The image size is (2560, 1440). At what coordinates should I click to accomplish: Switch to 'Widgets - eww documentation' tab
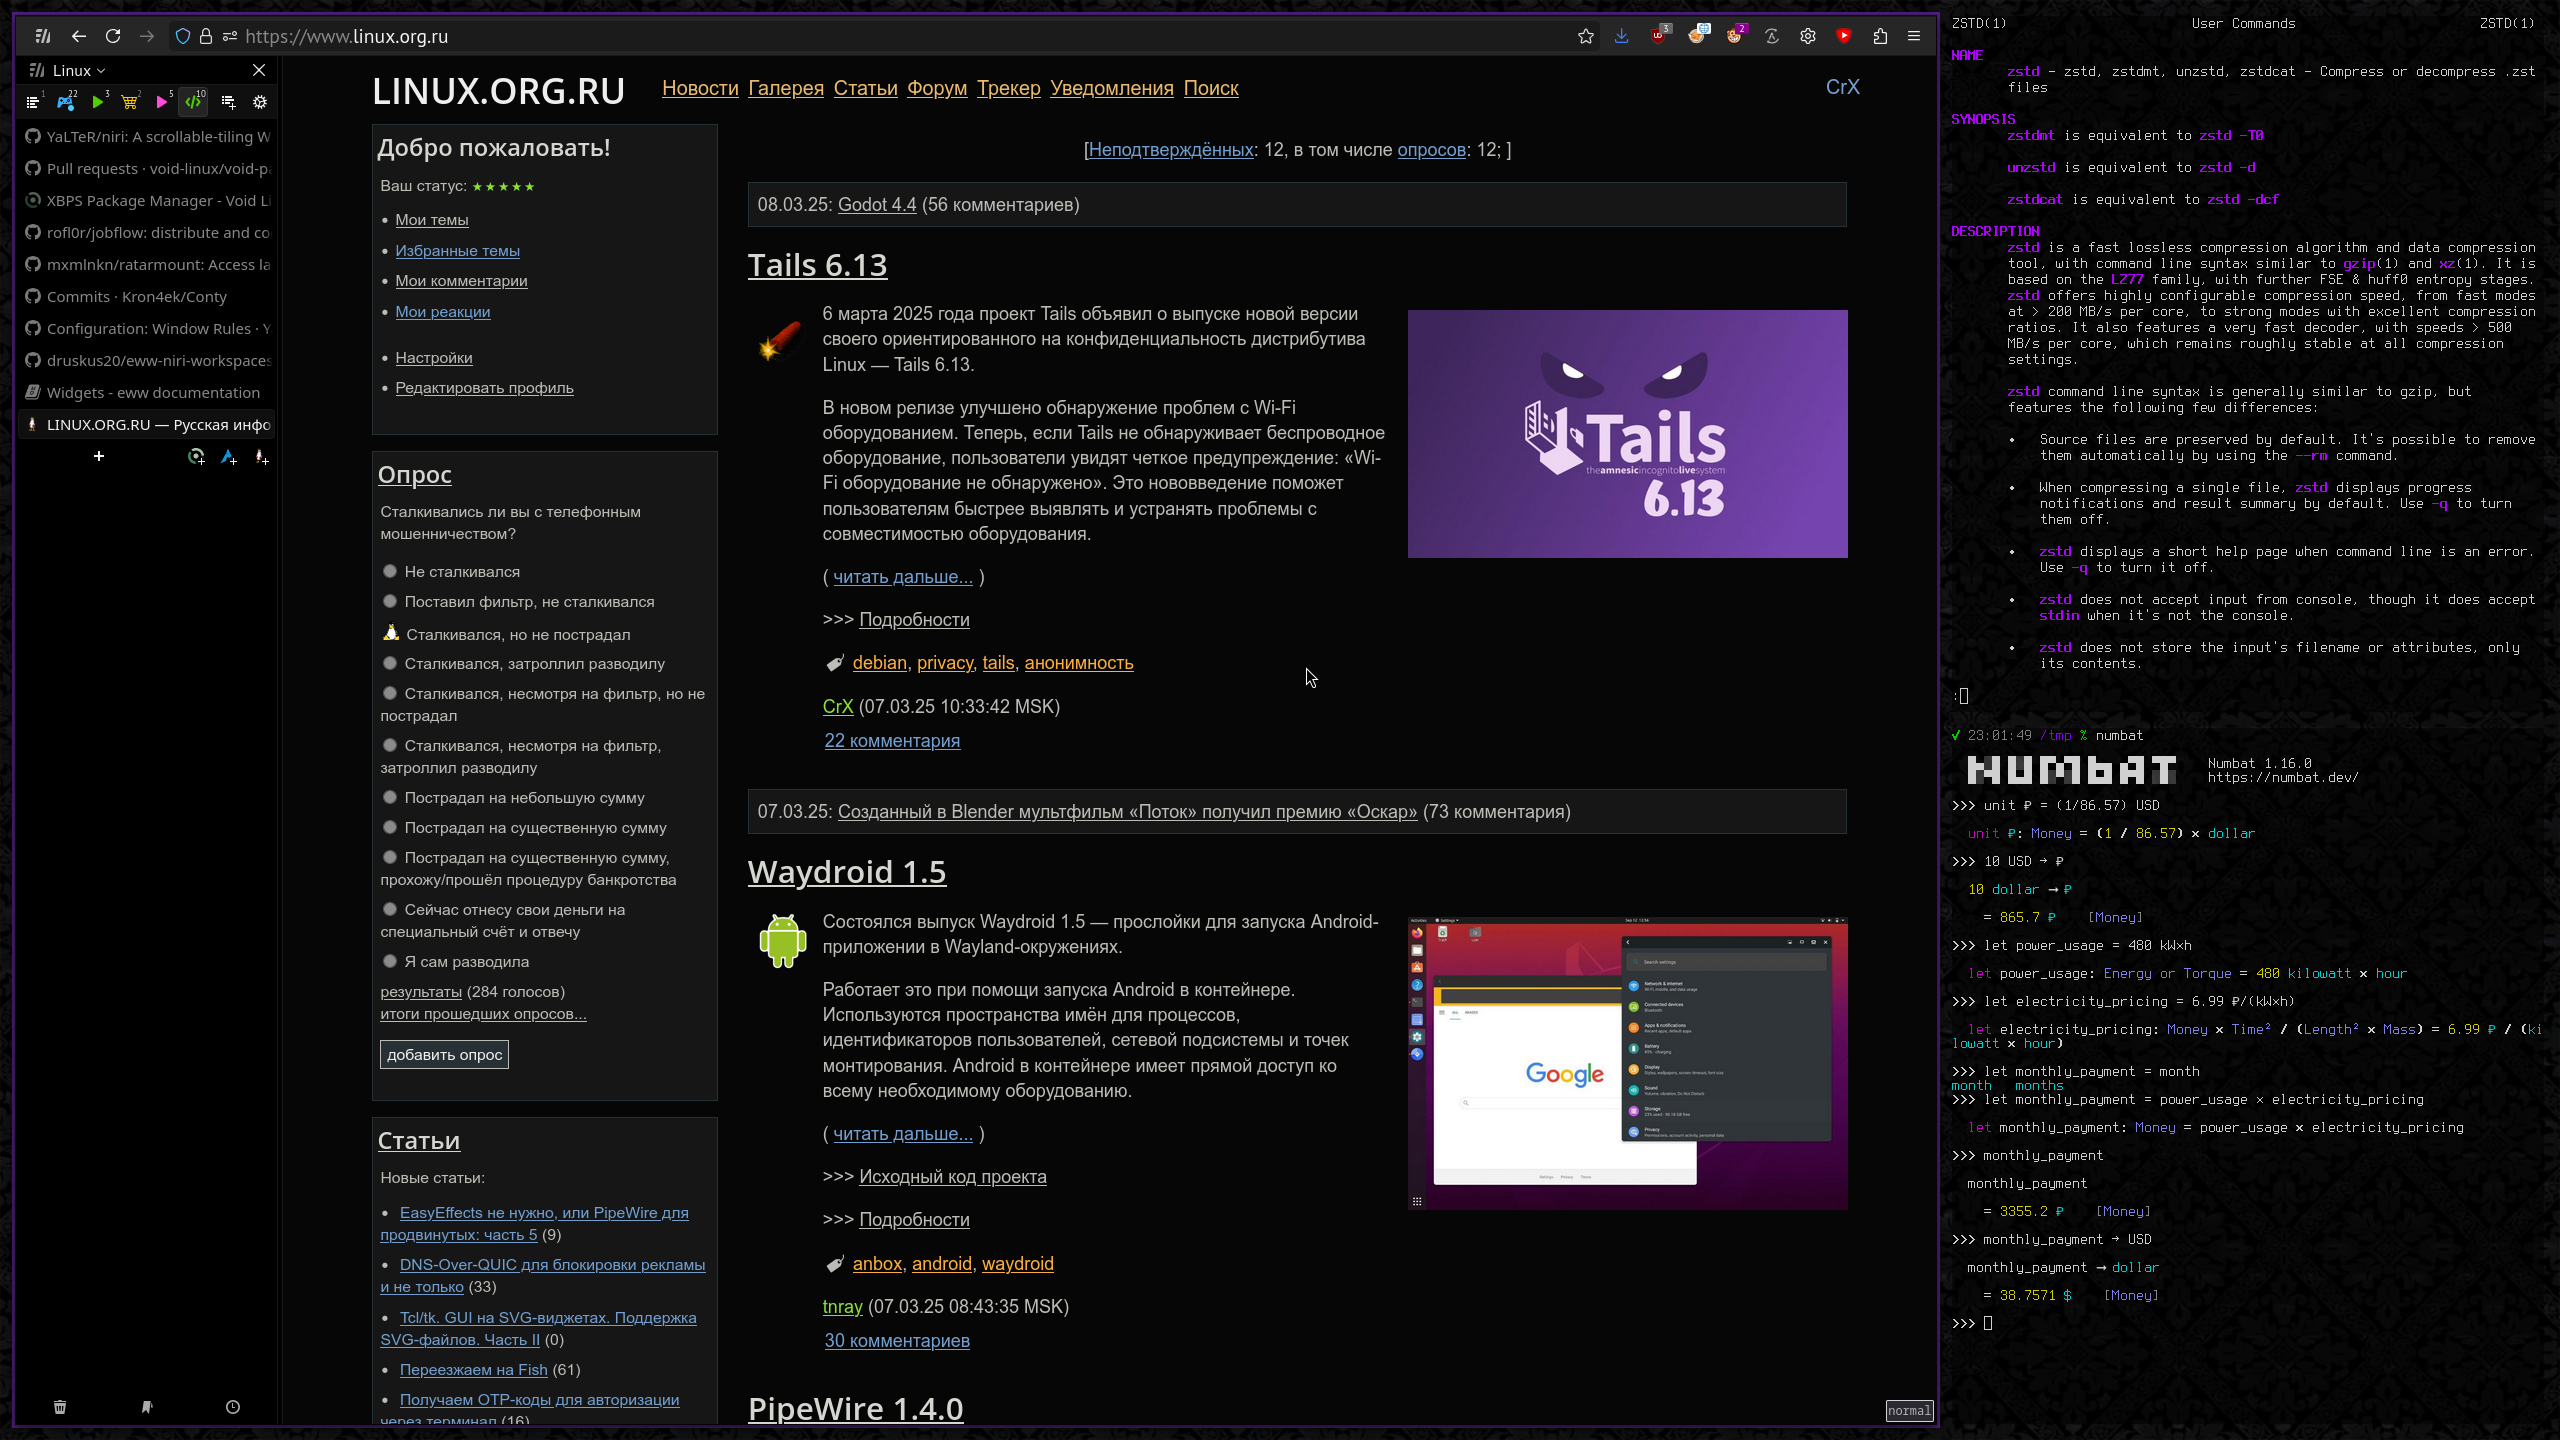[x=147, y=392]
